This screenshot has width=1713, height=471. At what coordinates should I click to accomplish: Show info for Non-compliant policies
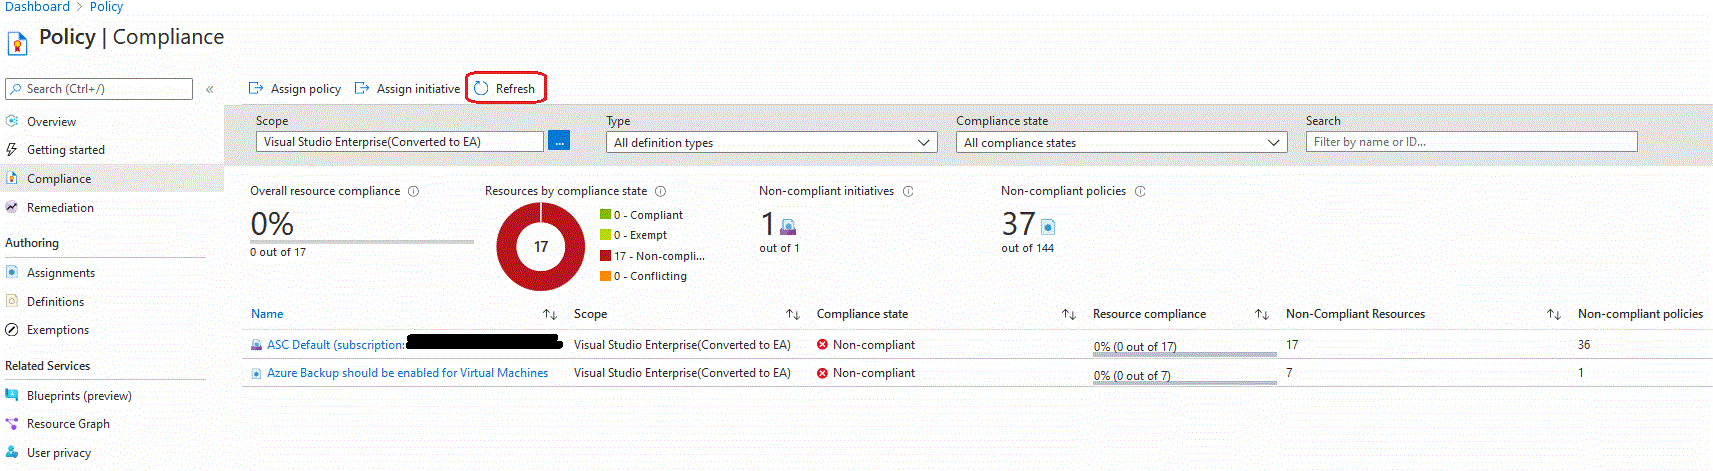(x=1140, y=191)
